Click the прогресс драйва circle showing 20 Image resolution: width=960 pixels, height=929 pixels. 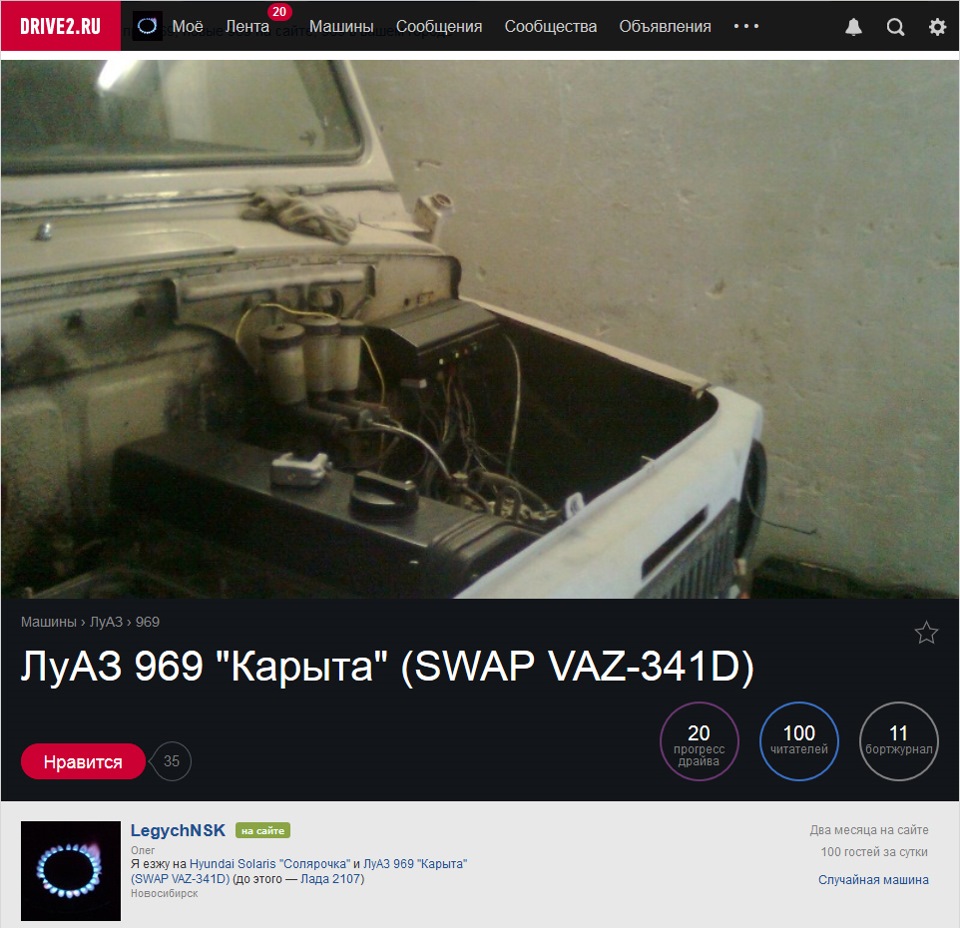coord(699,741)
